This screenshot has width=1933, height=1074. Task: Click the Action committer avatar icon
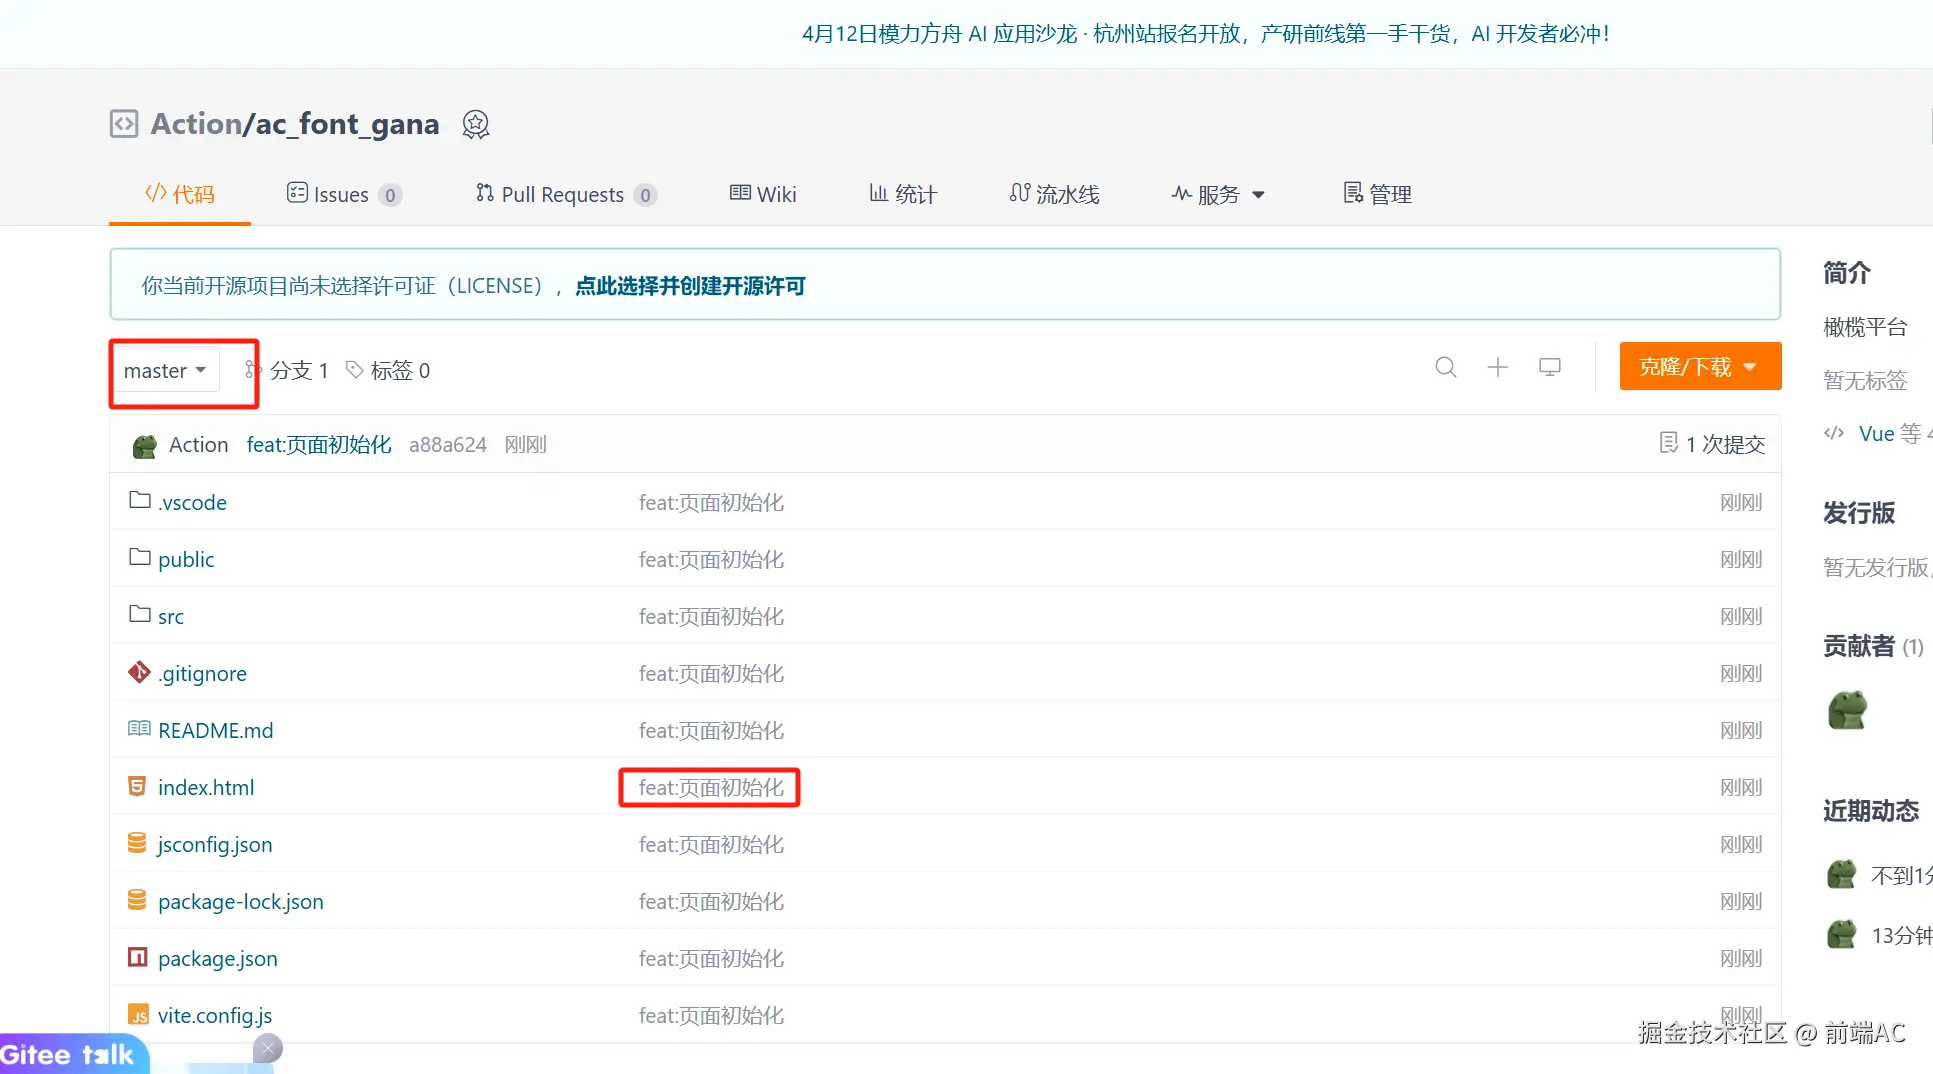[145, 445]
